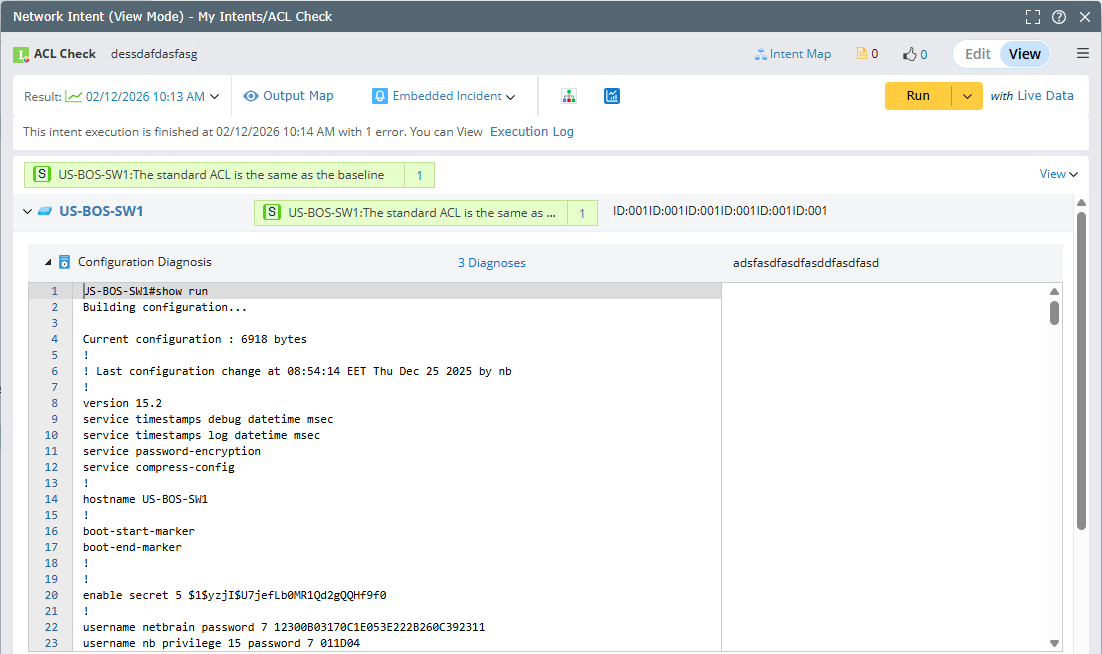Screen dimensions: 1102x654
Task: Collapse the US-BOS-SW1 device section
Action: (27, 211)
